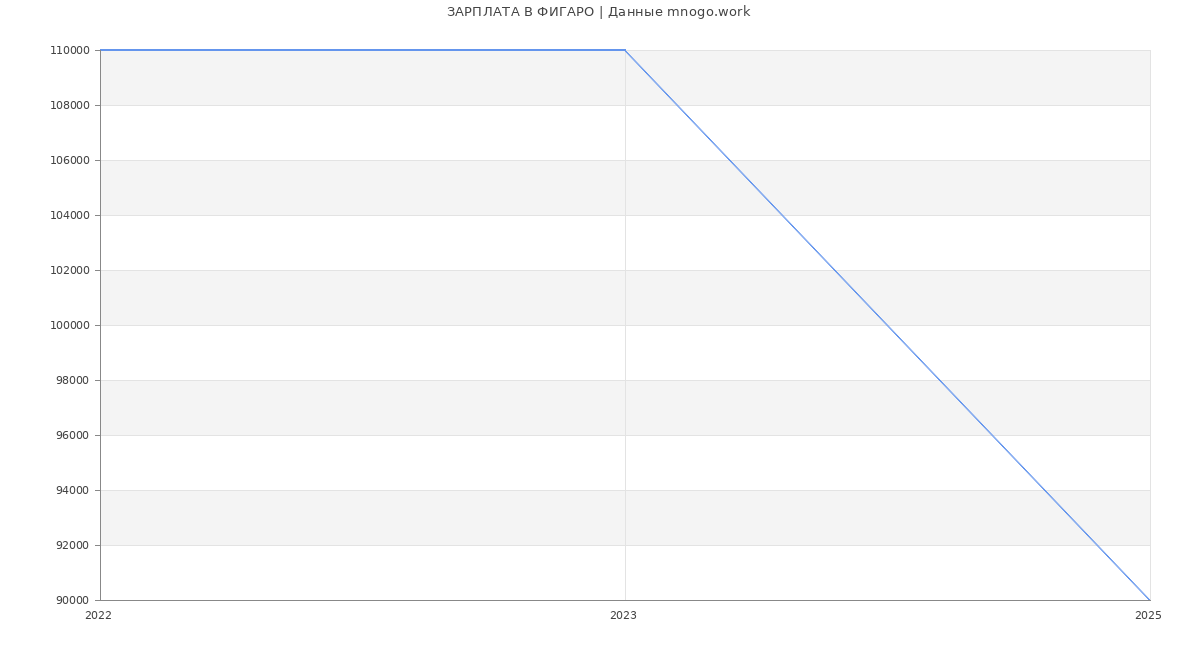
Task: Click the descending blue line at 100000
Action: click(887, 325)
